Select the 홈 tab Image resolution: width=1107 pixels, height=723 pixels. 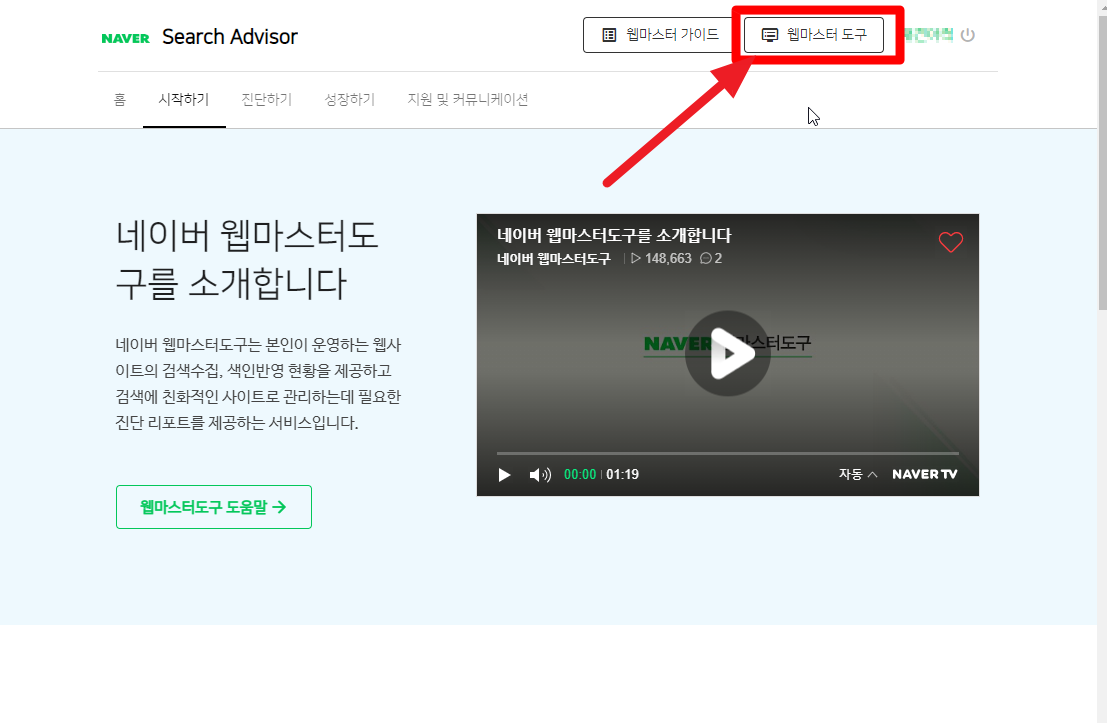(120, 100)
